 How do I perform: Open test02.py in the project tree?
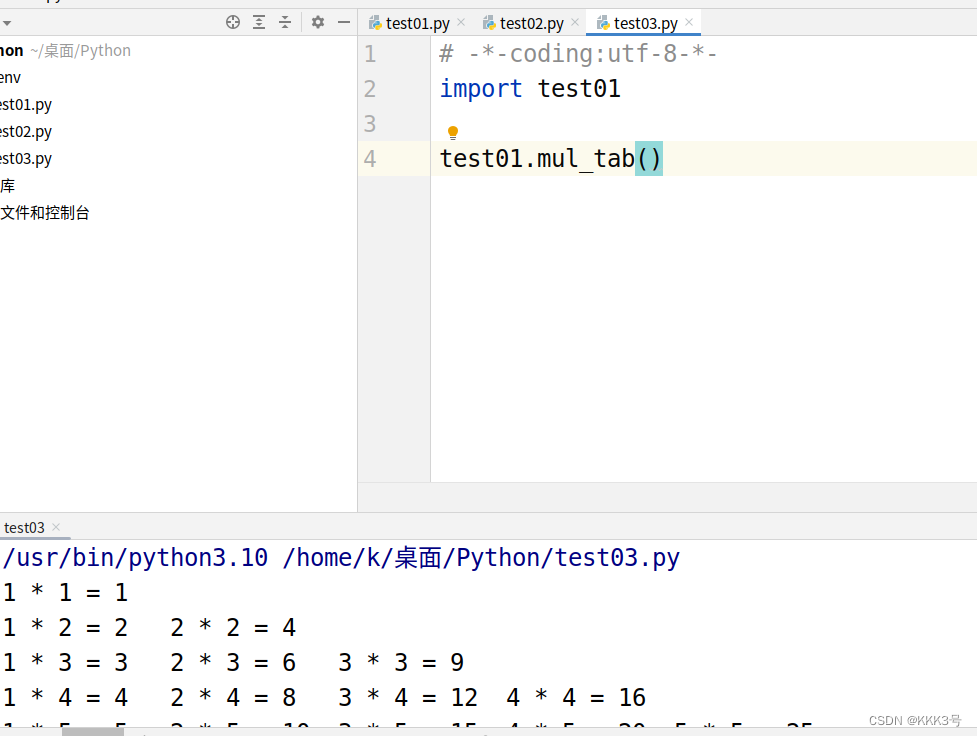(x=26, y=131)
